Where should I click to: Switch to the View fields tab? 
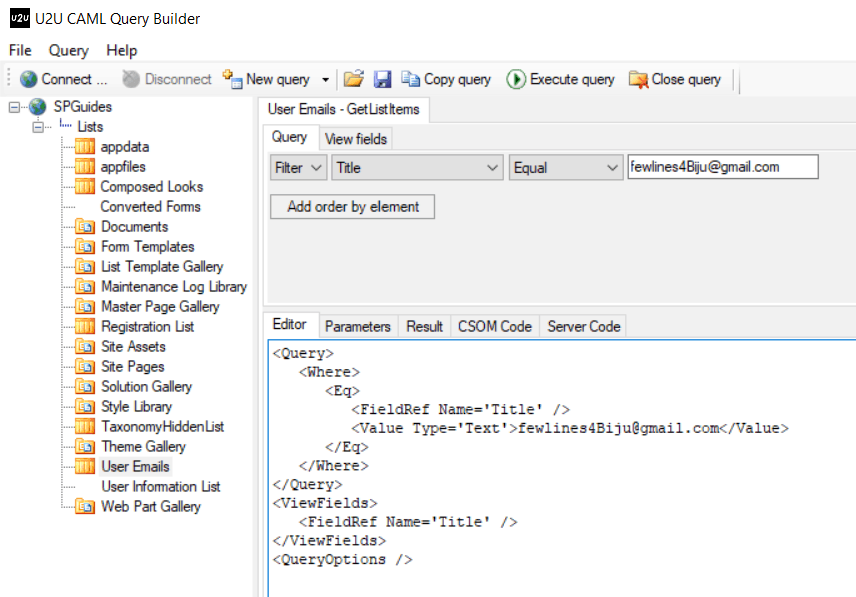(x=356, y=139)
